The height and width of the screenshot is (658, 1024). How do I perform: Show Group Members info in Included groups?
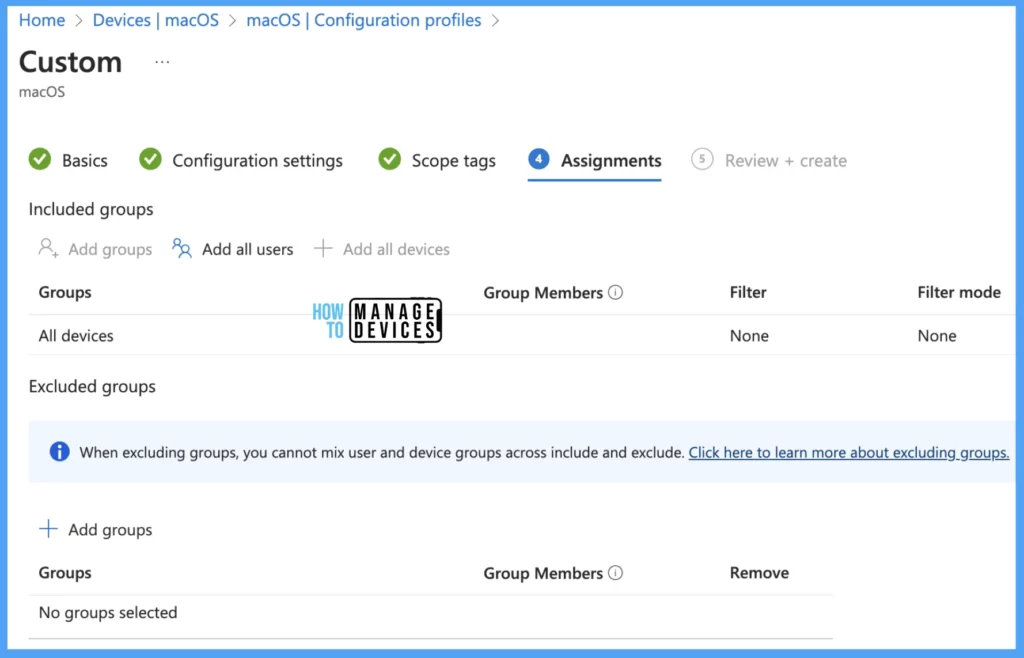point(615,292)
